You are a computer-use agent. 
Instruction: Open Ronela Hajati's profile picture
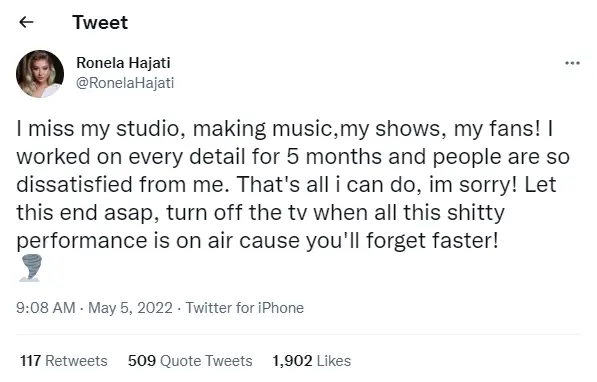coord(40,74)
